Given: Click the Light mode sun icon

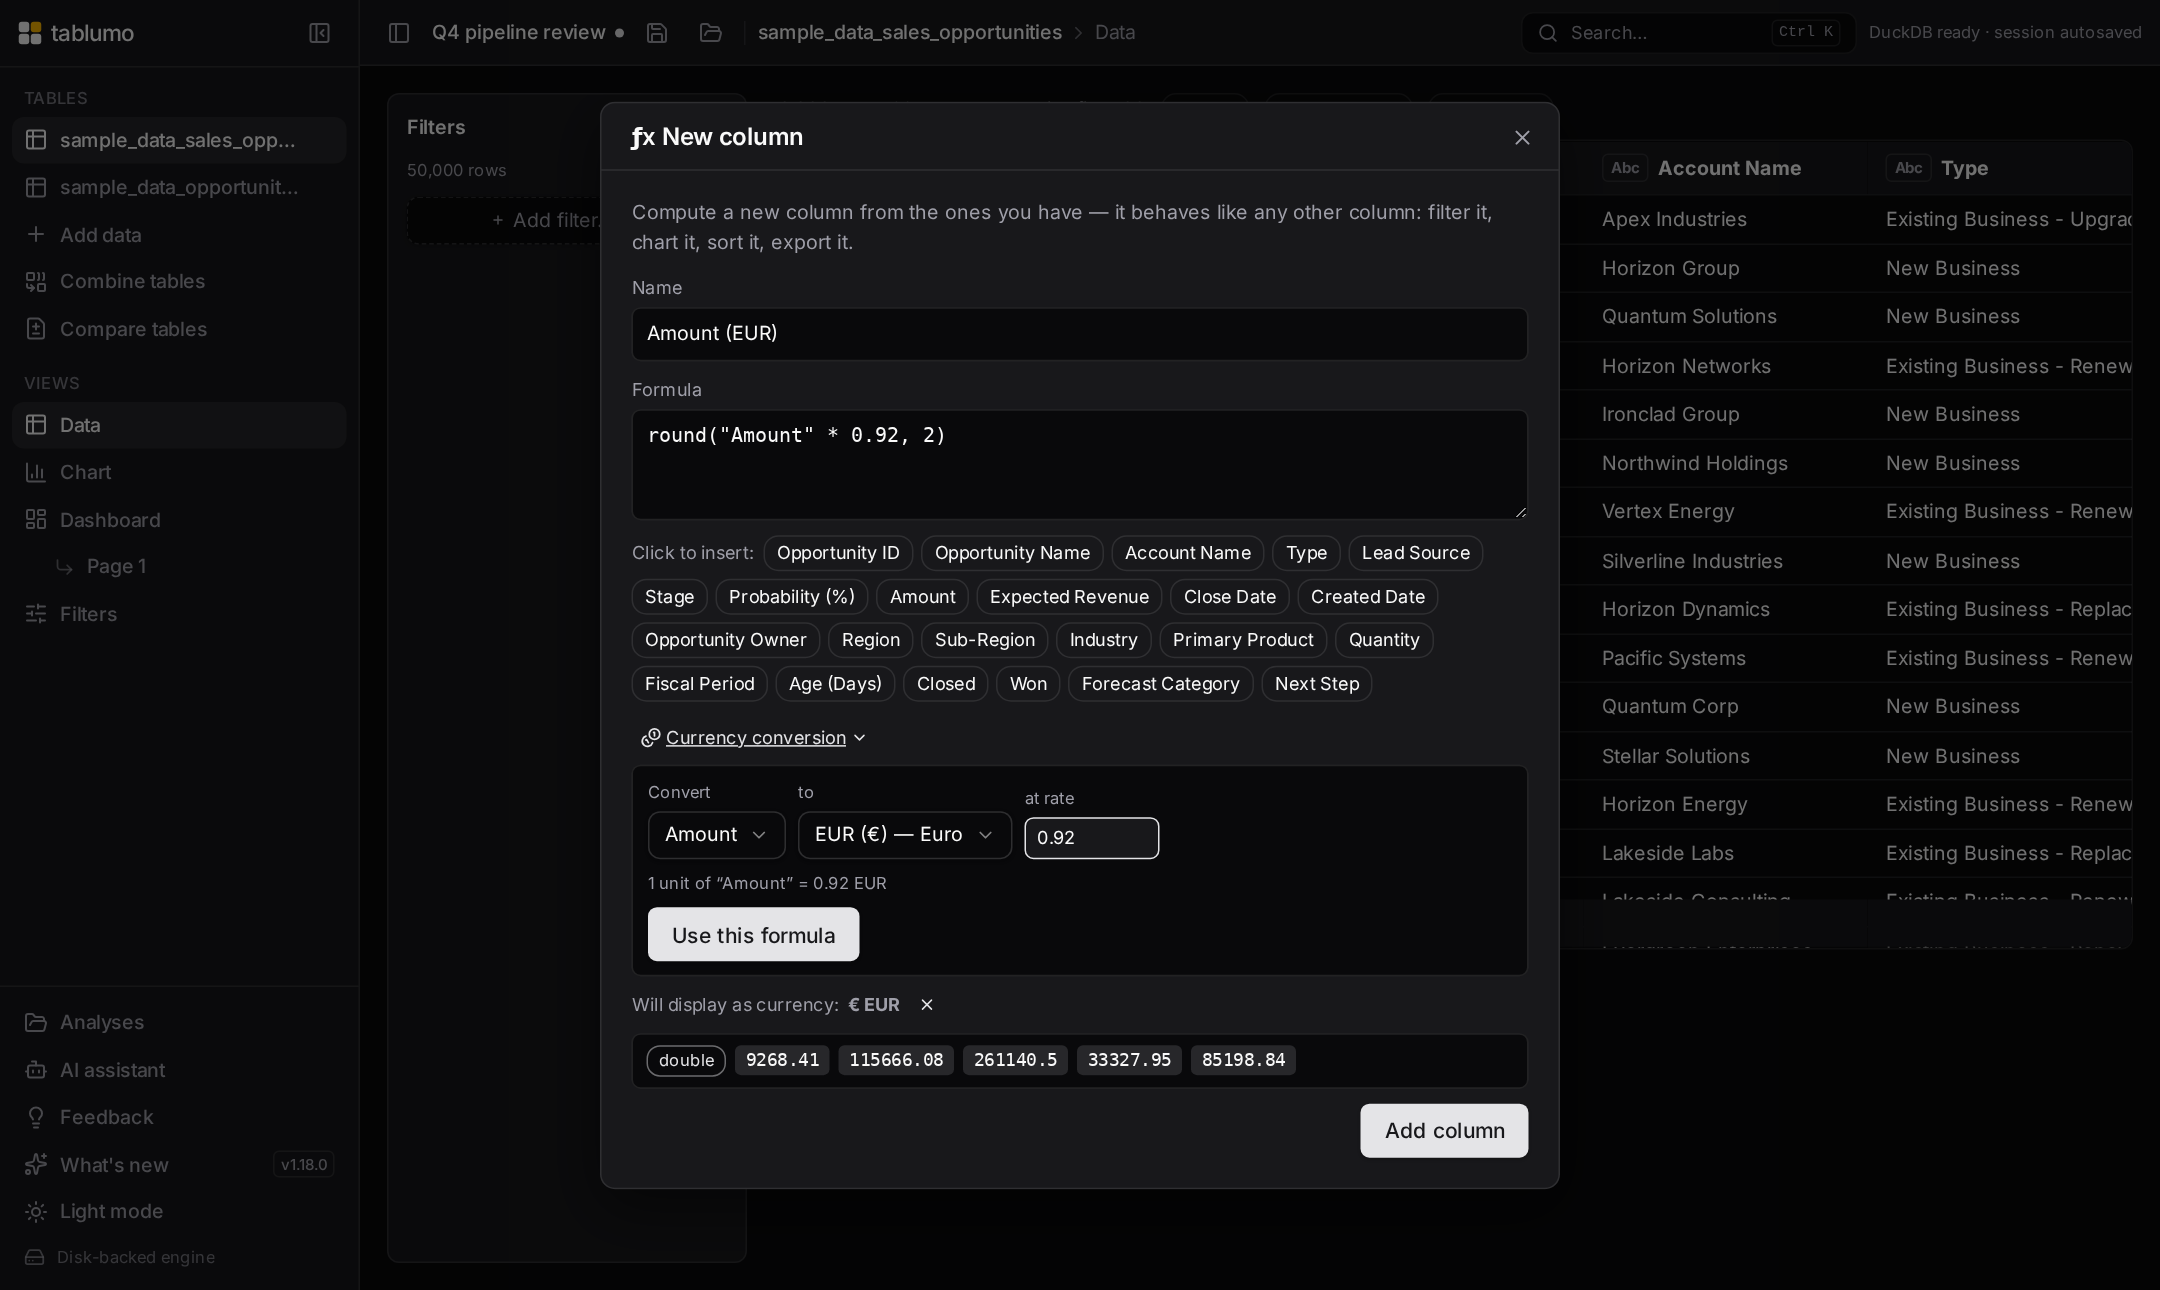Looking at the screenshot, I should click(36, 1212).
